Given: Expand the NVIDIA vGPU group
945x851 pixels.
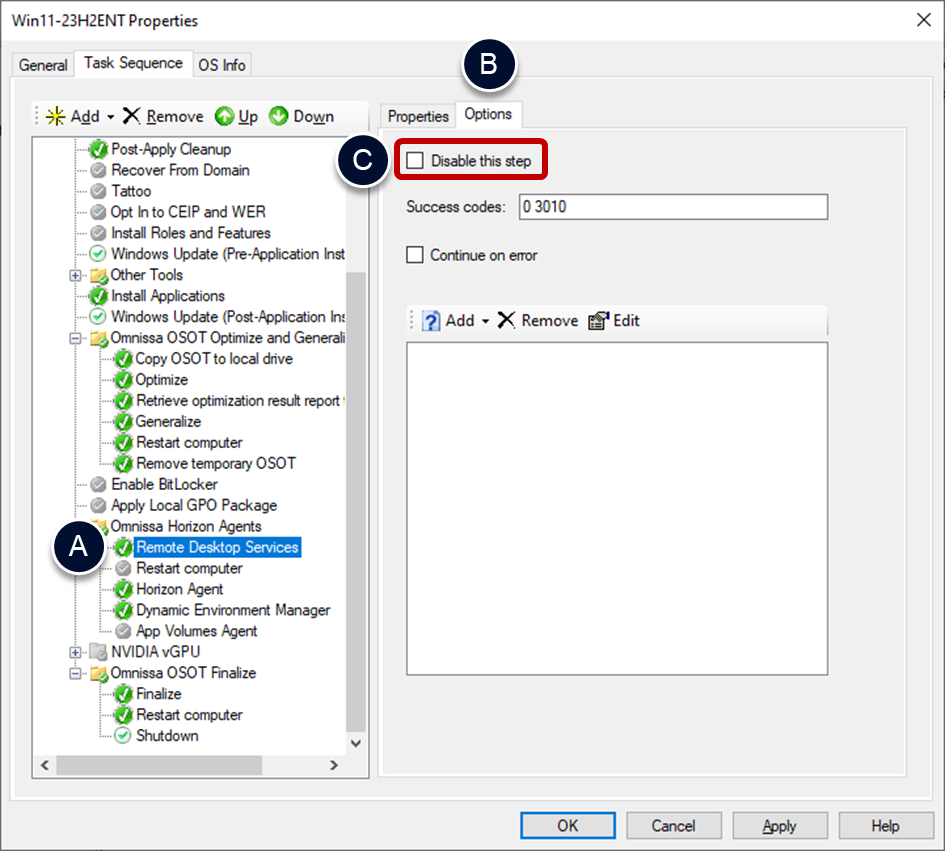Looking at the screenshot, I should tap(75, 652).
